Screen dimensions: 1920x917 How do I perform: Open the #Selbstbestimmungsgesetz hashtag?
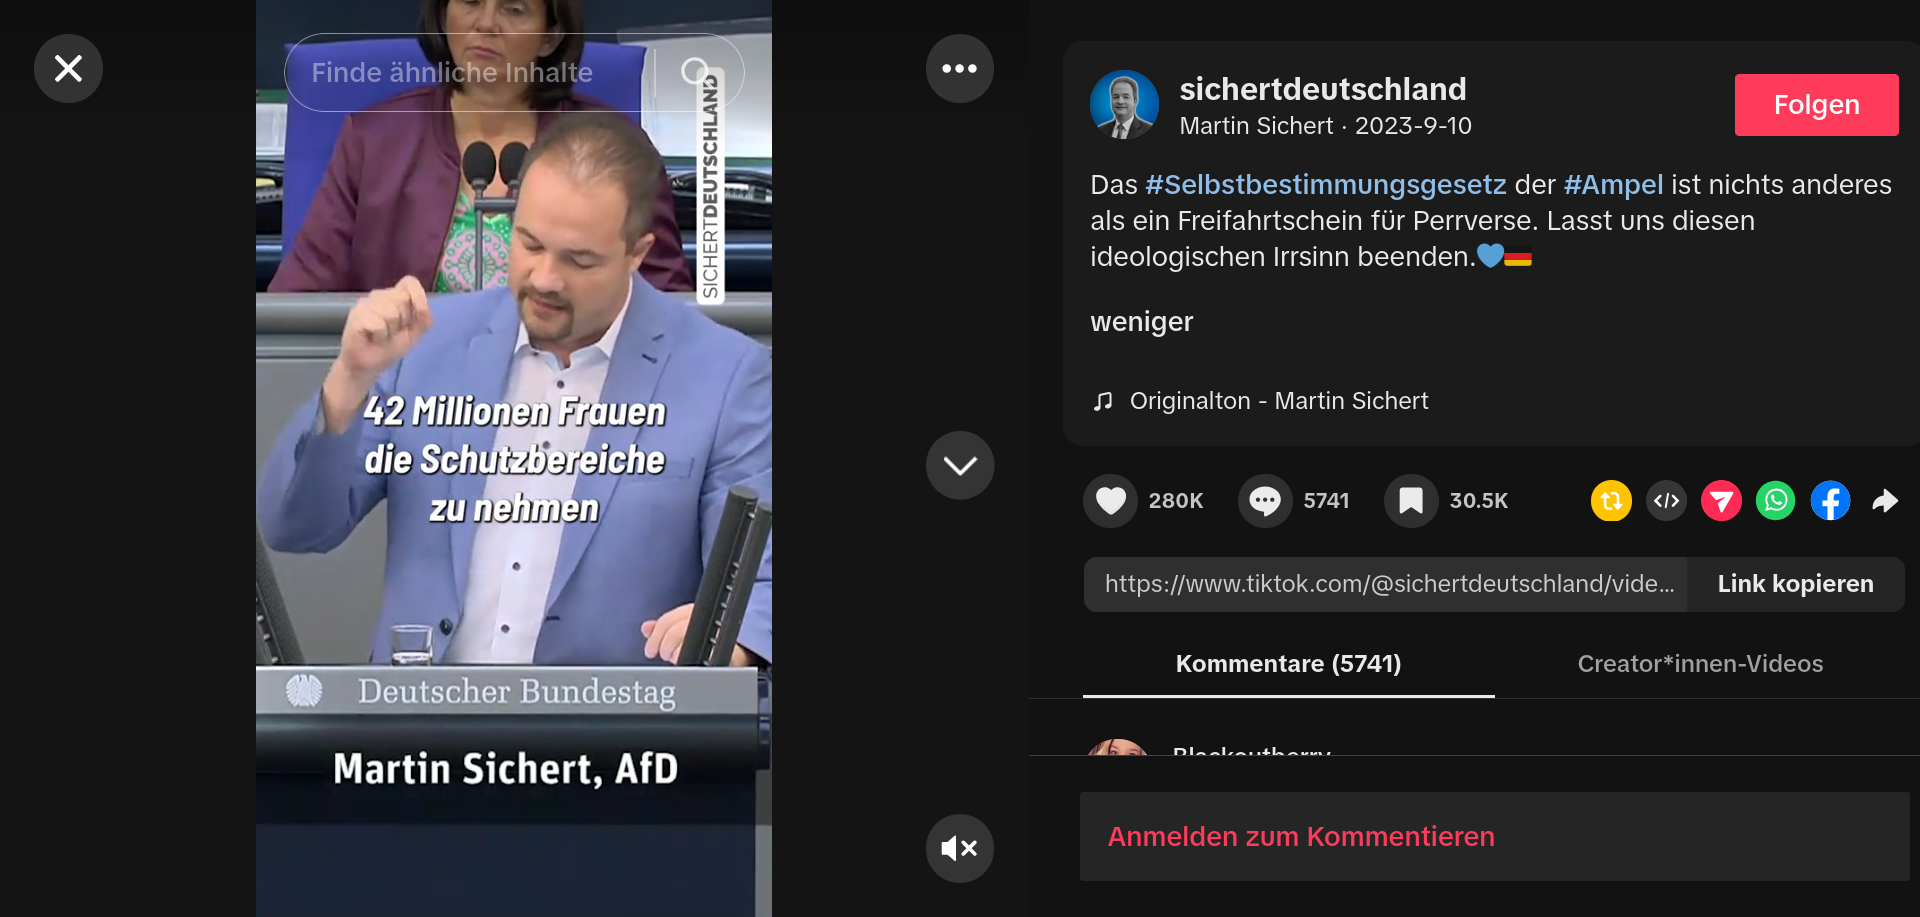[1325, 185]
